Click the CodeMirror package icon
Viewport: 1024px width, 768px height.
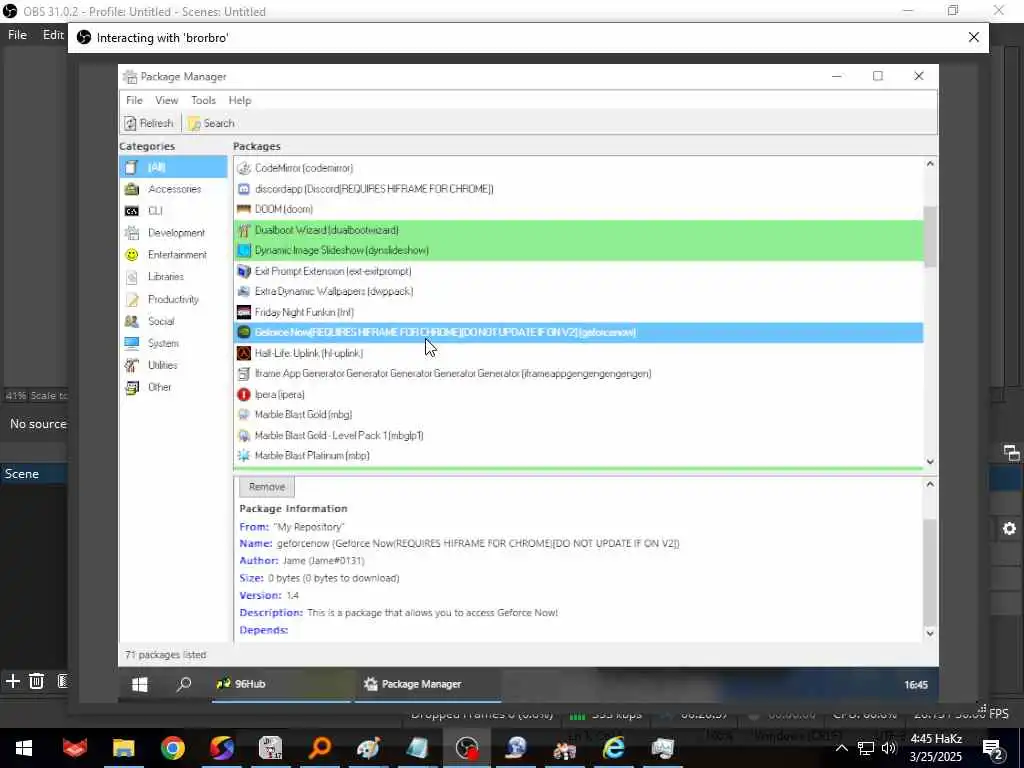tap(244, 168)
